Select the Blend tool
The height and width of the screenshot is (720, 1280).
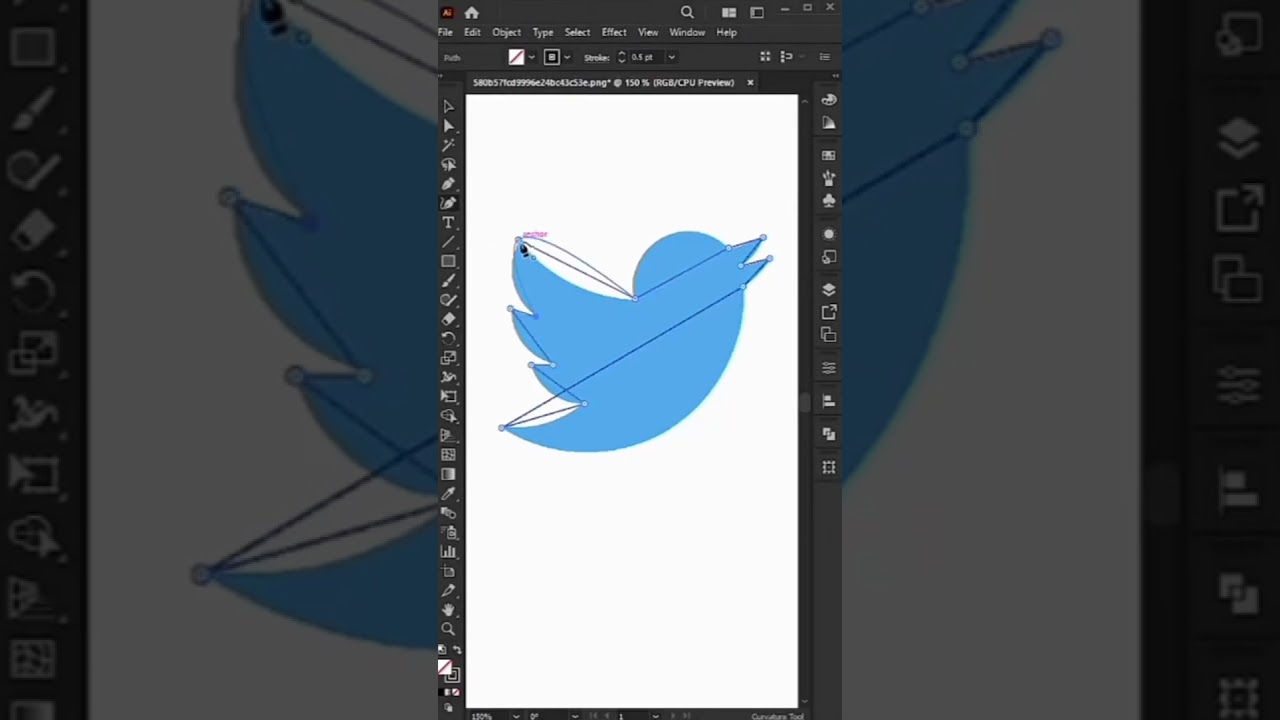tap(448, 513)
